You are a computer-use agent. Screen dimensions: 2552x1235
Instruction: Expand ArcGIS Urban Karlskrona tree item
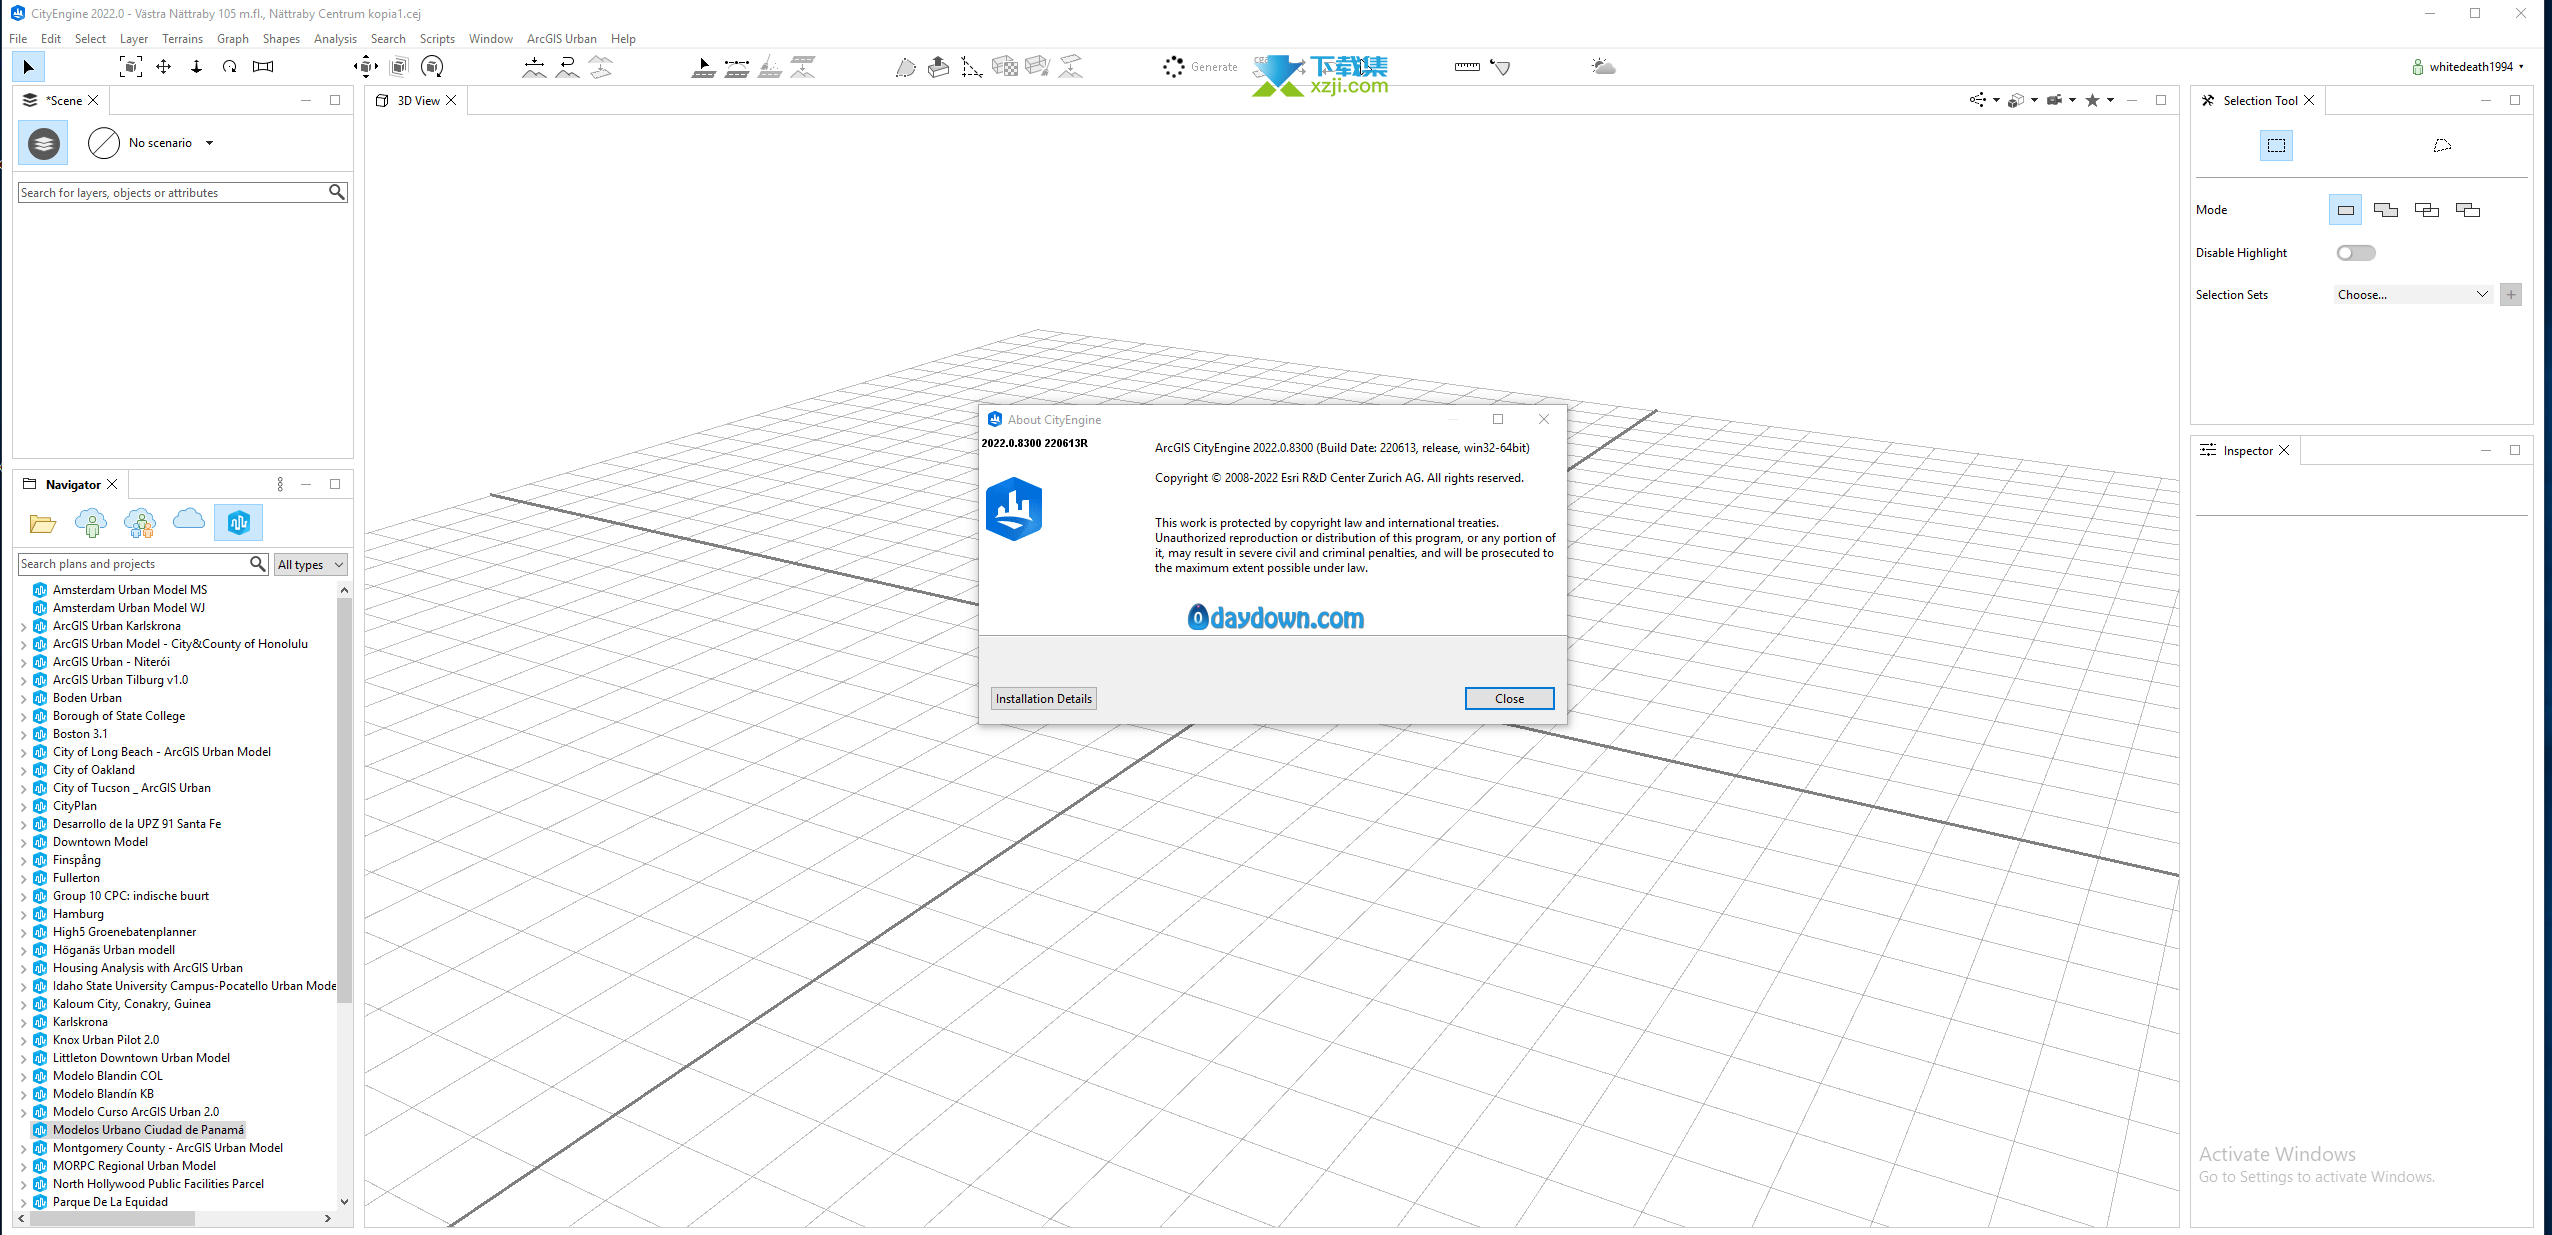click(x=24, y=626)
